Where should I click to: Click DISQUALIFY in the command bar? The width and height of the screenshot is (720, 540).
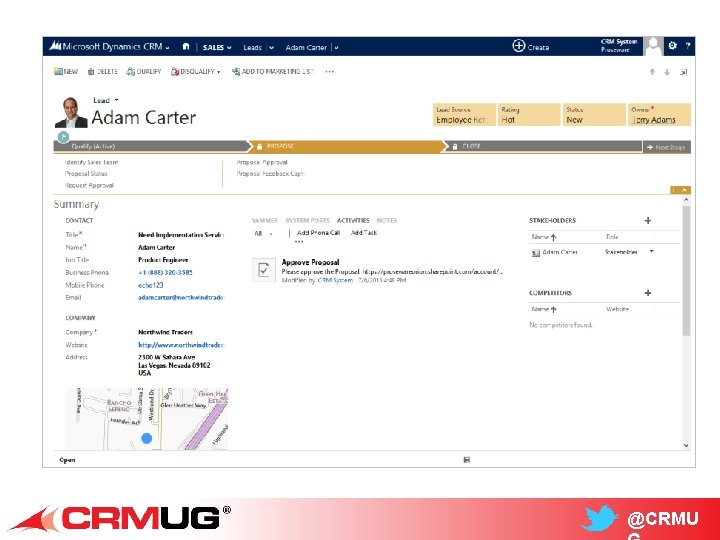(x=193, y=72)
